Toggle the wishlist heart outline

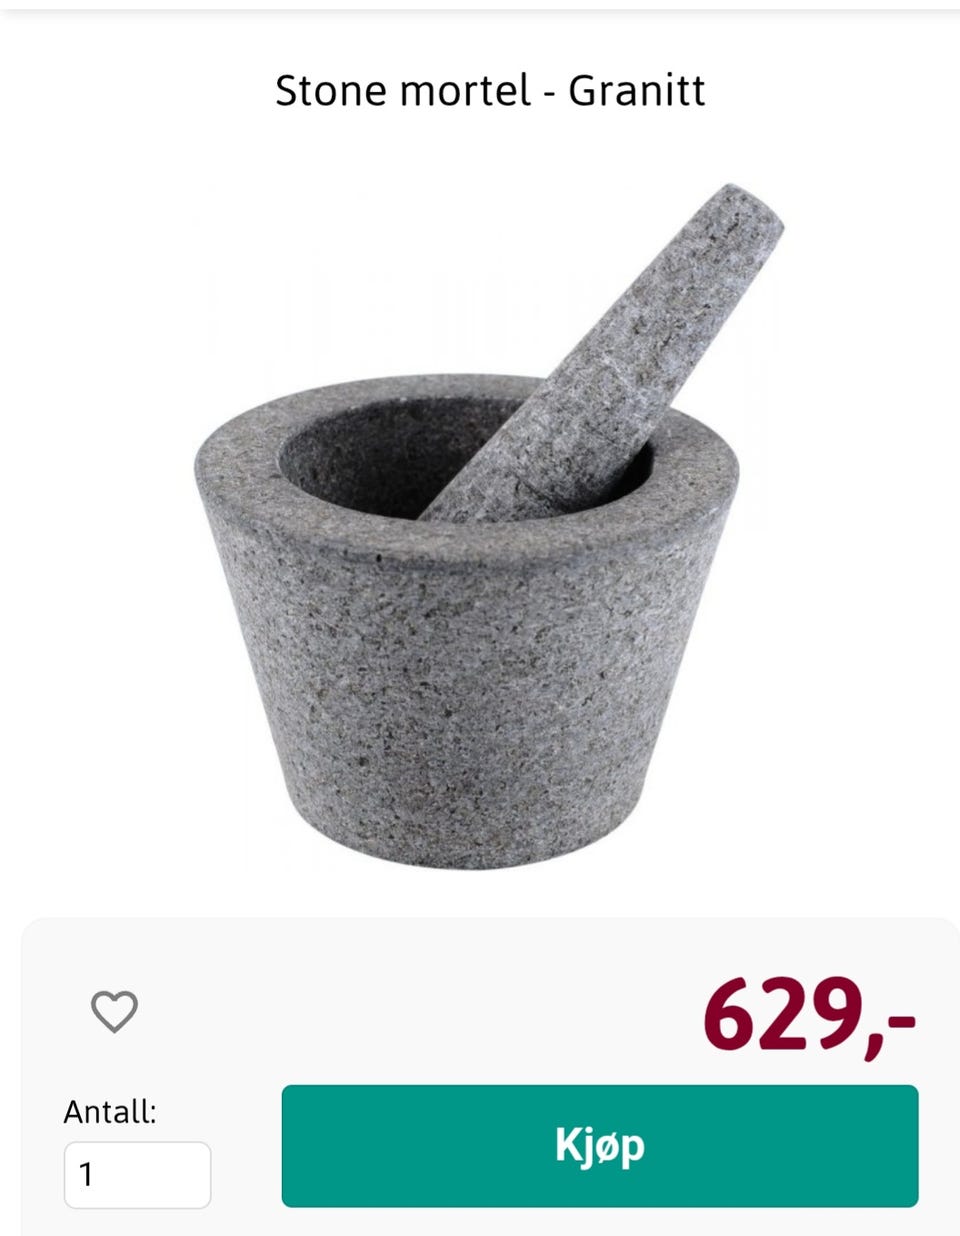(x=114, y=1011)
